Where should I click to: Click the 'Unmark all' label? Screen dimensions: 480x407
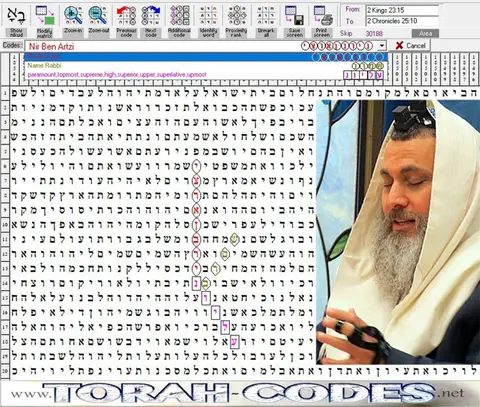pos(266,32)
